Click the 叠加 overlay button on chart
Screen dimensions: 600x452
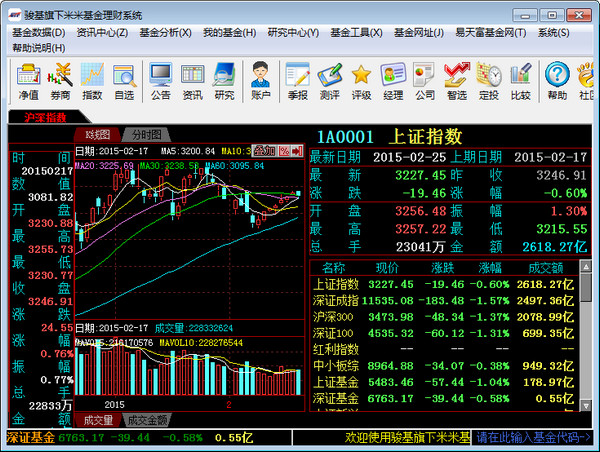(264, 151)
